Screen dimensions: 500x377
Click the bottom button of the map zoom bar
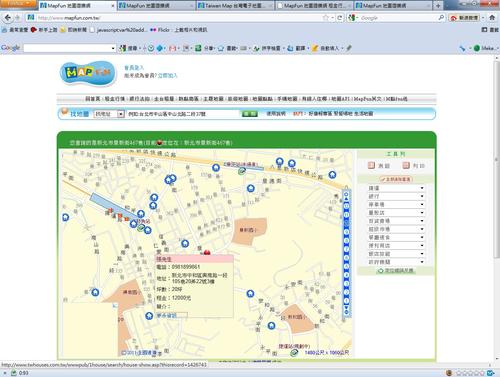coord(346,312)
